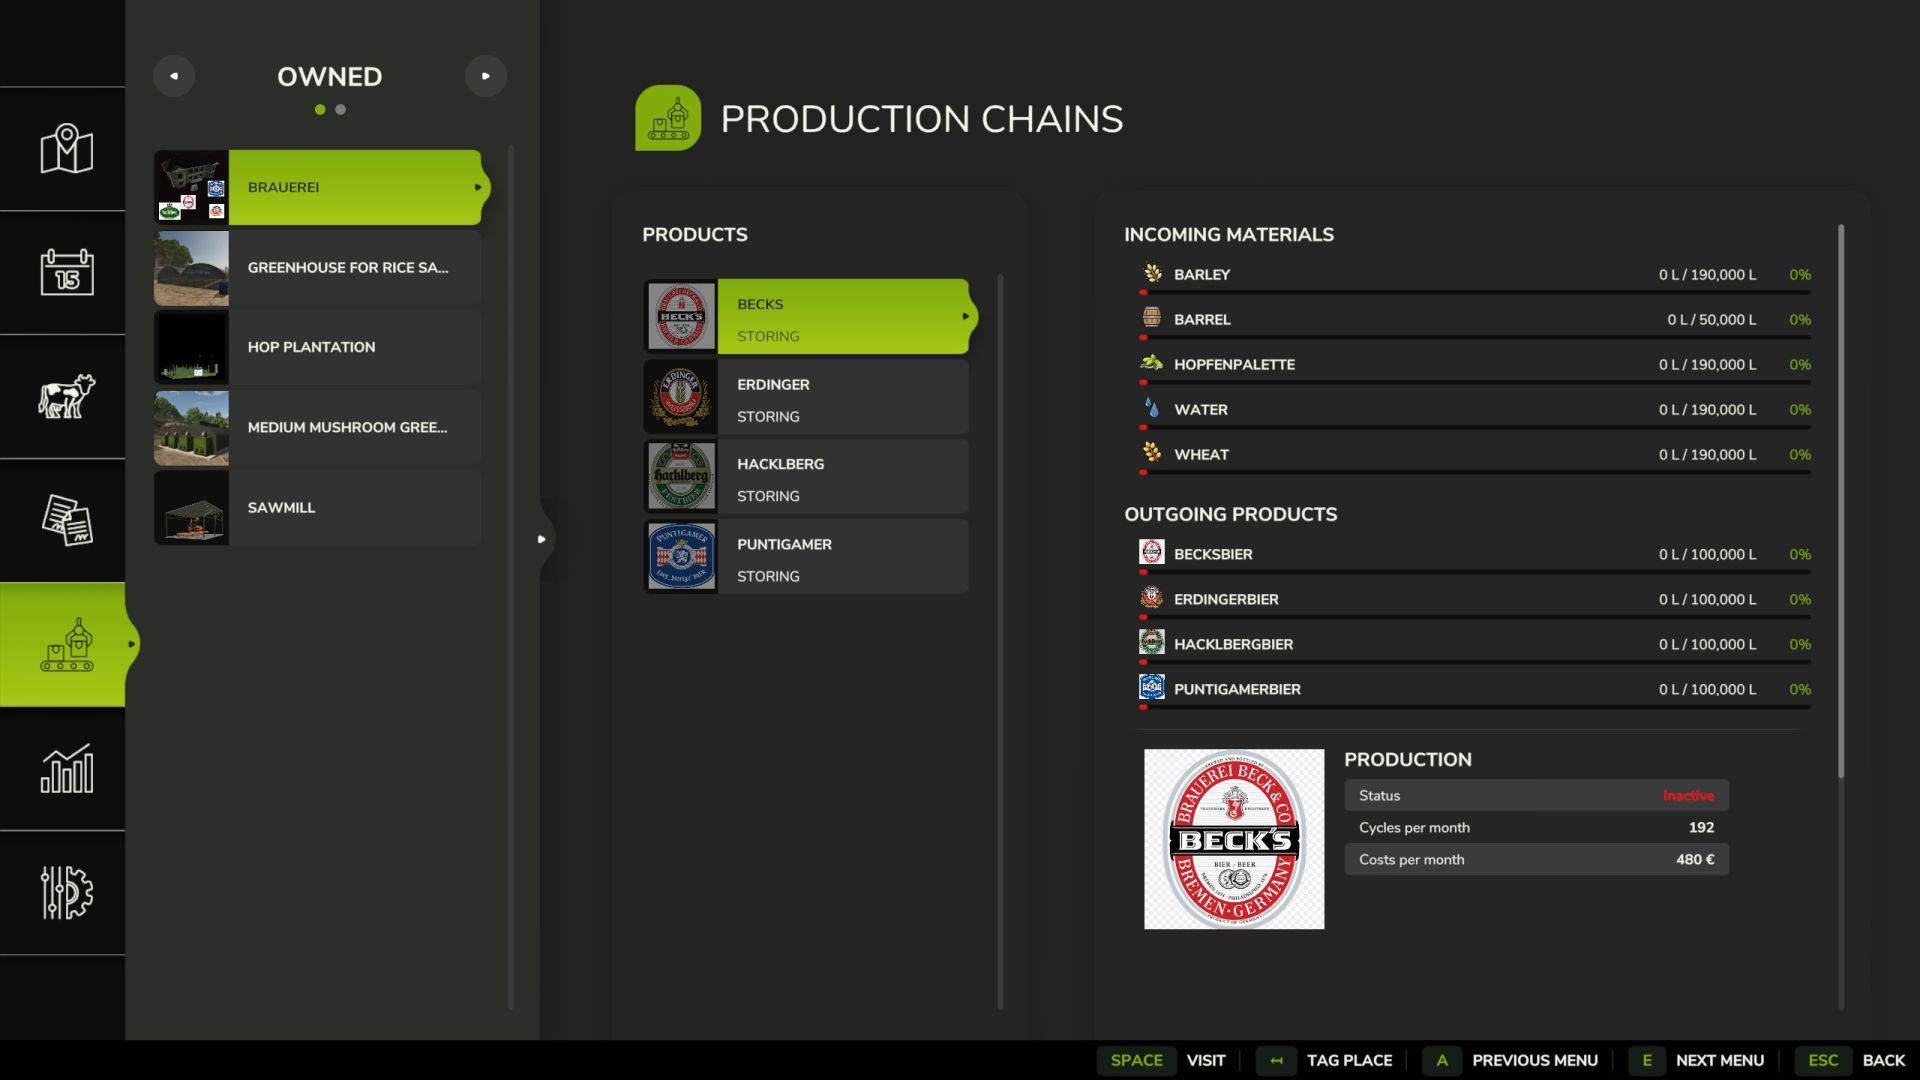Open the calendar sidebar icon

click(x=66, y=272)
